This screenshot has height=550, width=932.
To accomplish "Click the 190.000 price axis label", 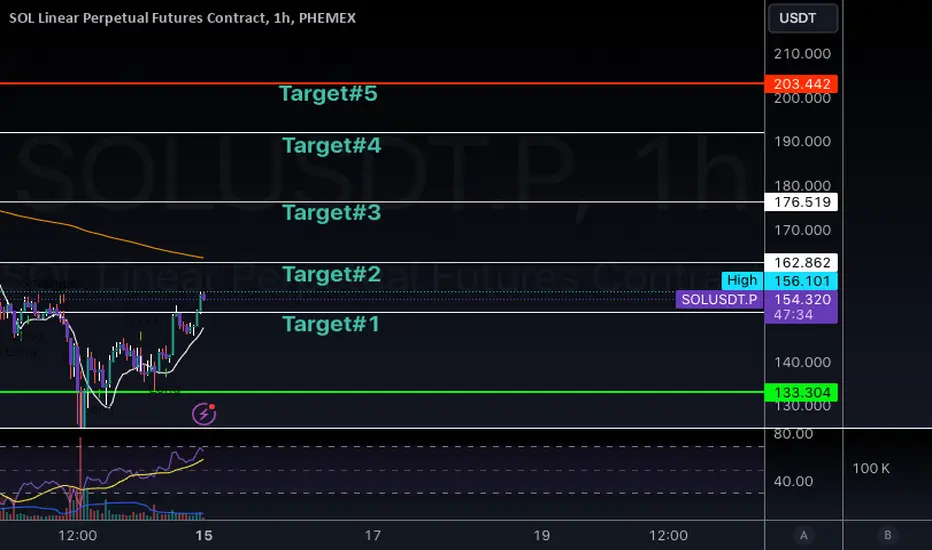I will (x=802, y=142).
